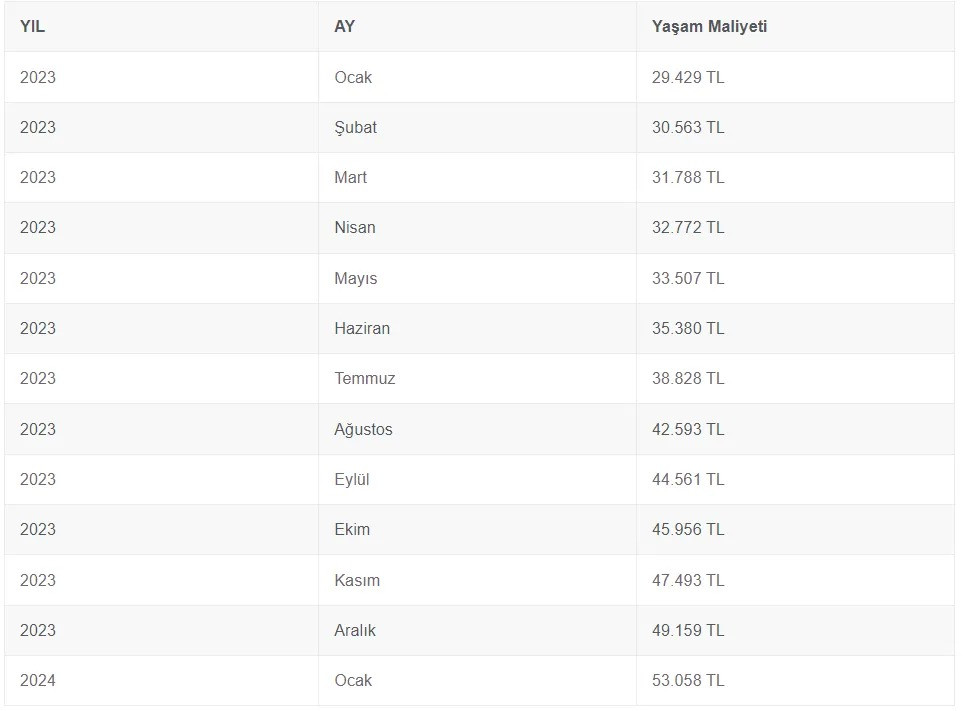Select the 49.159 TL value

point(688,630)
